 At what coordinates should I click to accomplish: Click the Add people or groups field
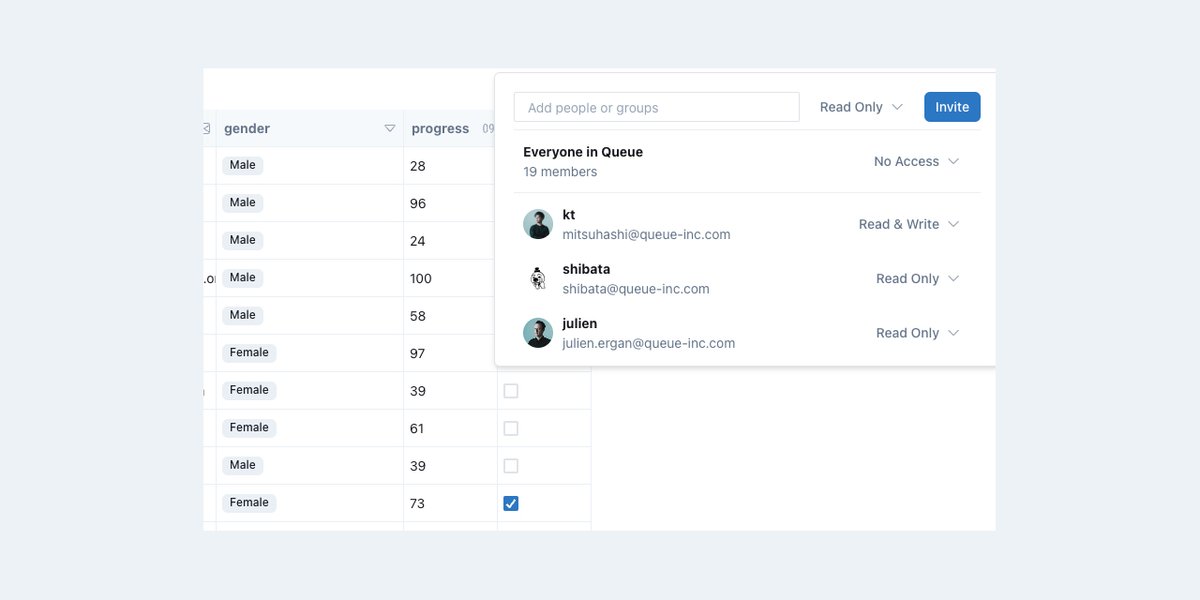click(656, 108)
